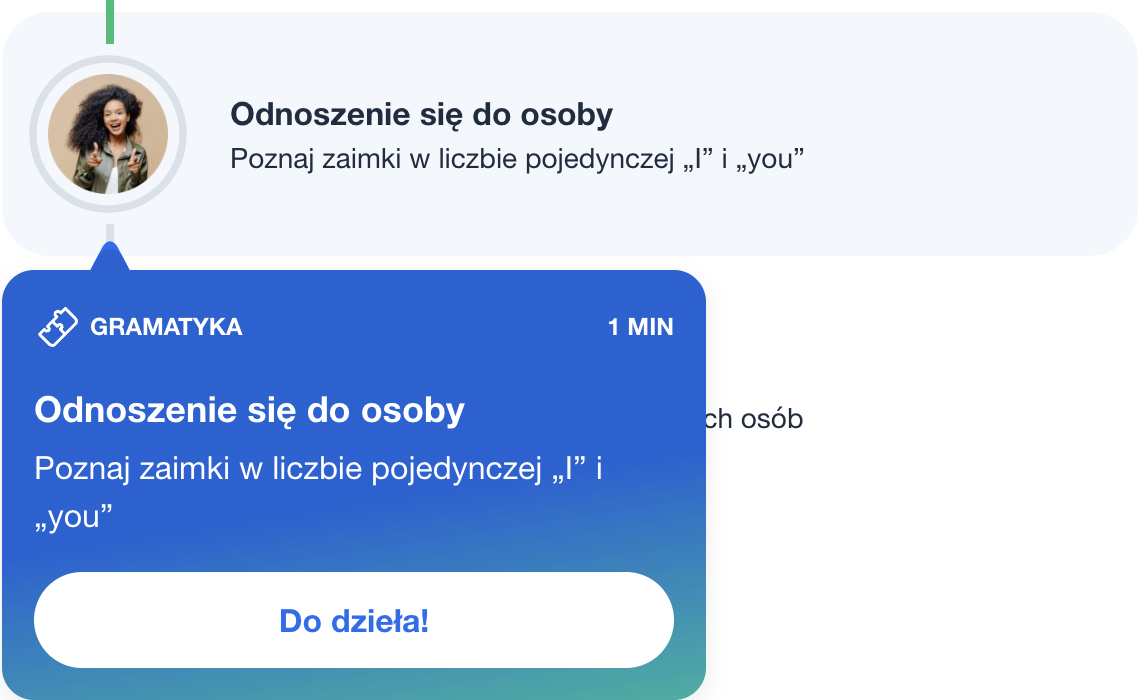Viewport: 1142px width, 700px height.
Task: Click the „you” text in blue popup
Action: [74, 517]
